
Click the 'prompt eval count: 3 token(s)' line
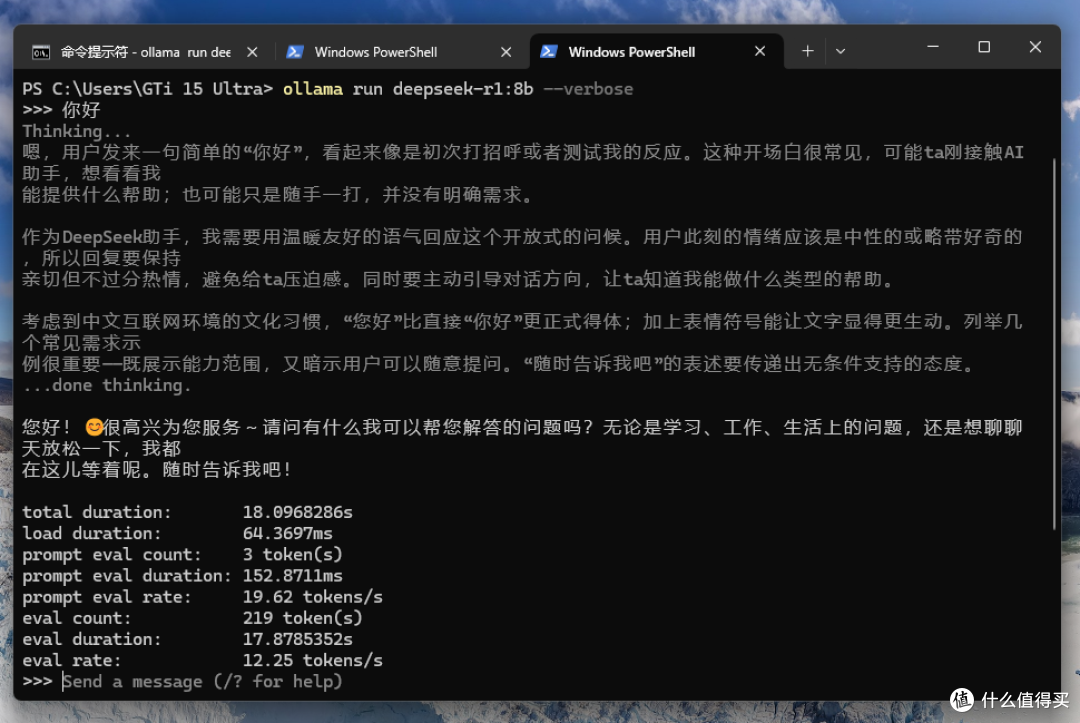[182, 554]
